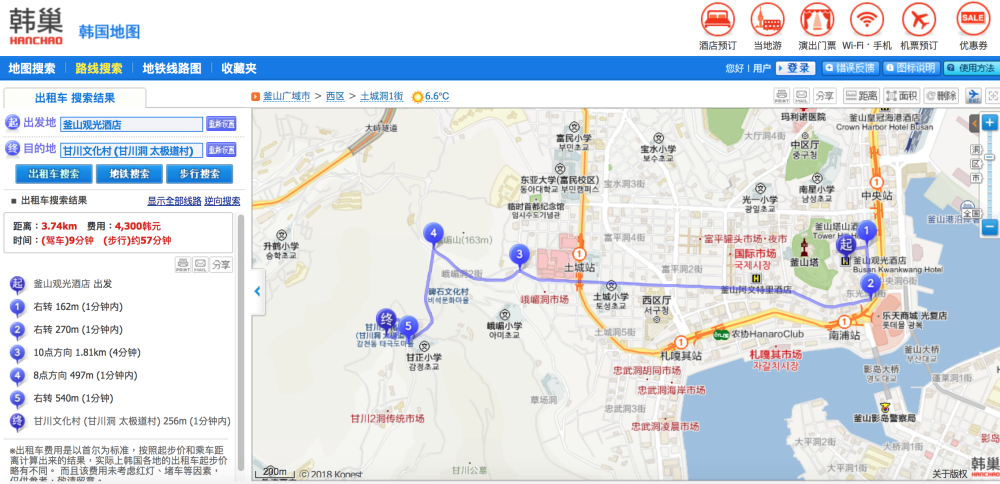1000x484 pixels.
Task: Collapse the left panel with the arrow handle
Action: click(x=258, y=291)
